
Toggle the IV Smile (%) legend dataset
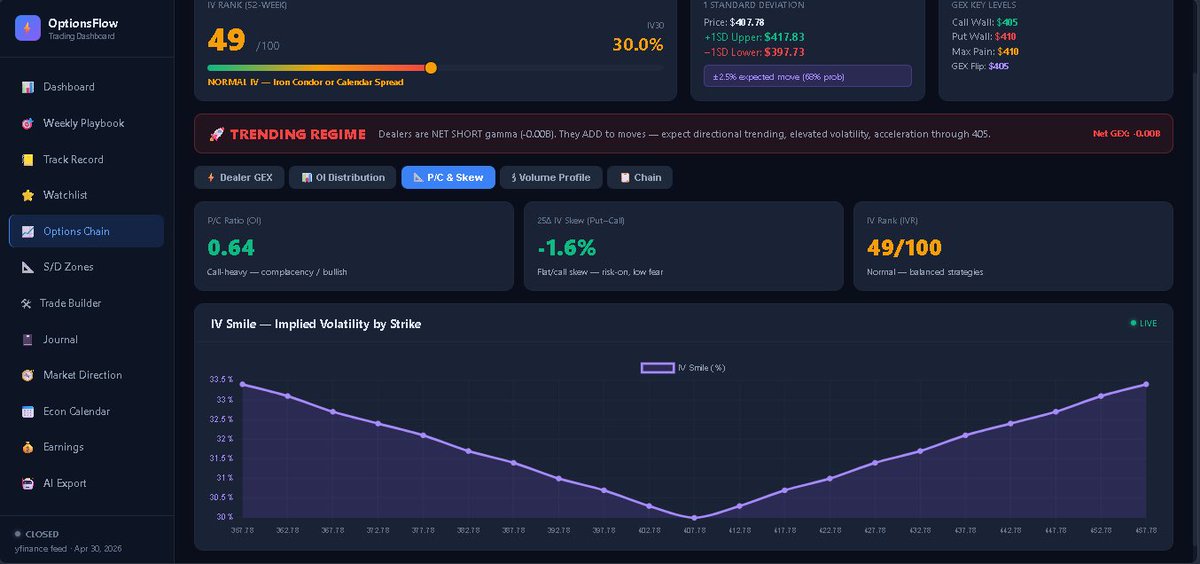pyautogui.click(x=683, y=368)
